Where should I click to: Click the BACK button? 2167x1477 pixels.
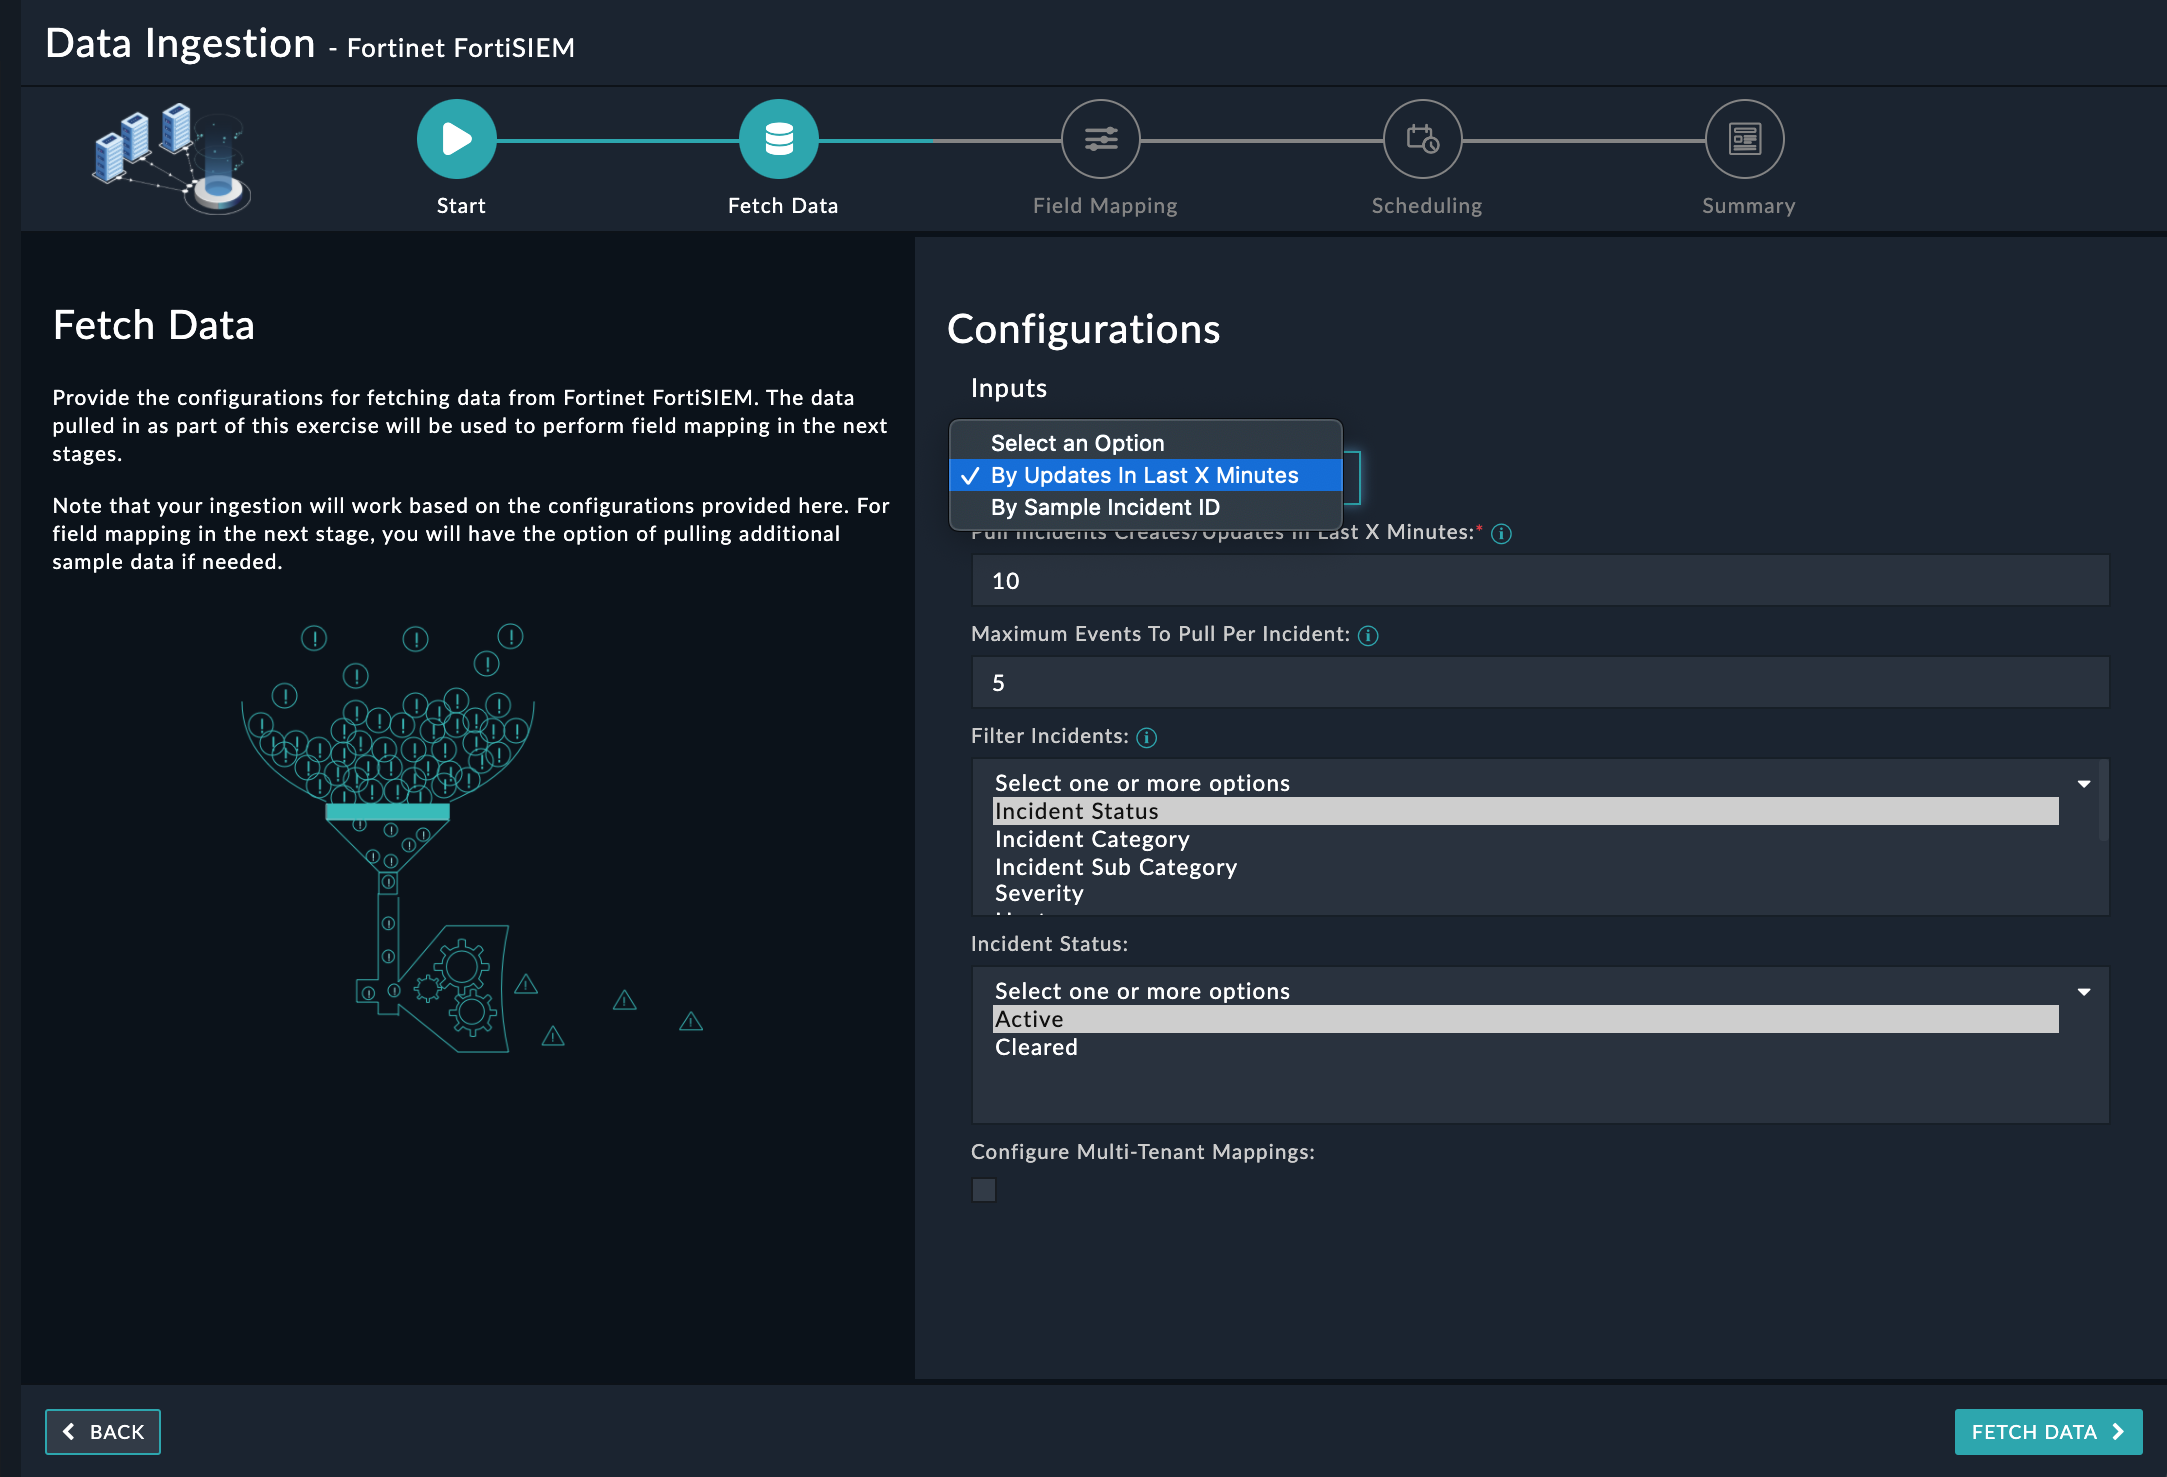point(103,1432)
